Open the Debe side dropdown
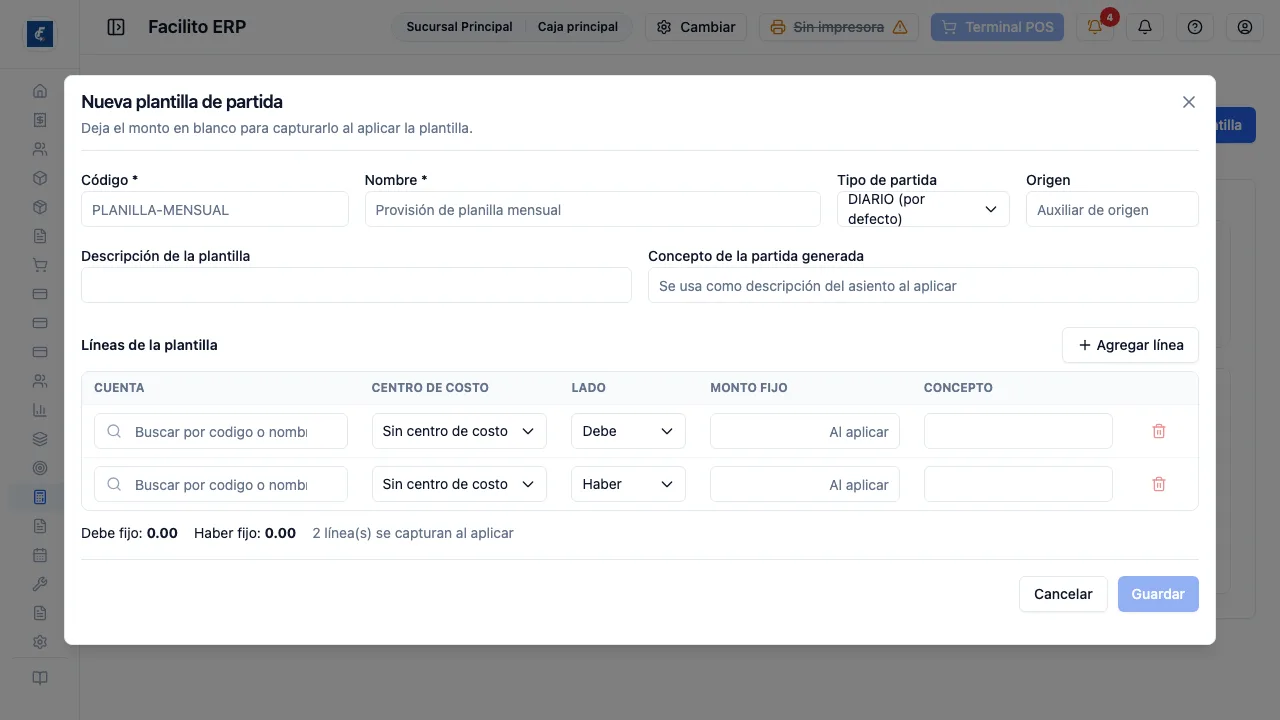 (628, 431)
